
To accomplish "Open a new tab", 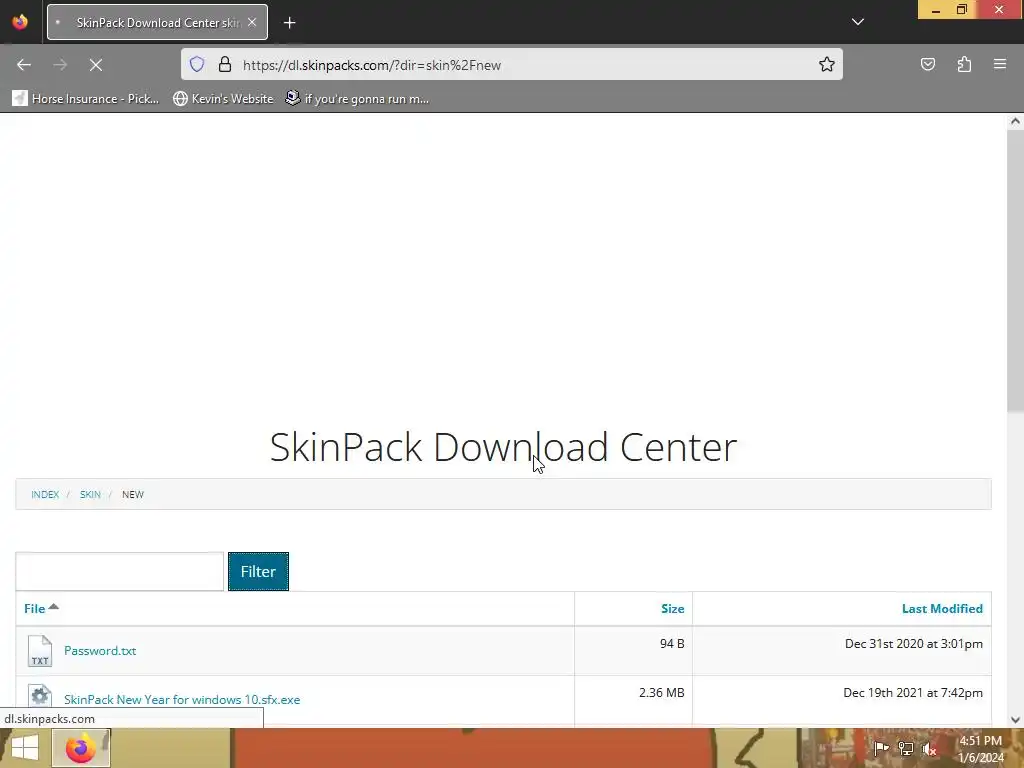I will (289, 23).
